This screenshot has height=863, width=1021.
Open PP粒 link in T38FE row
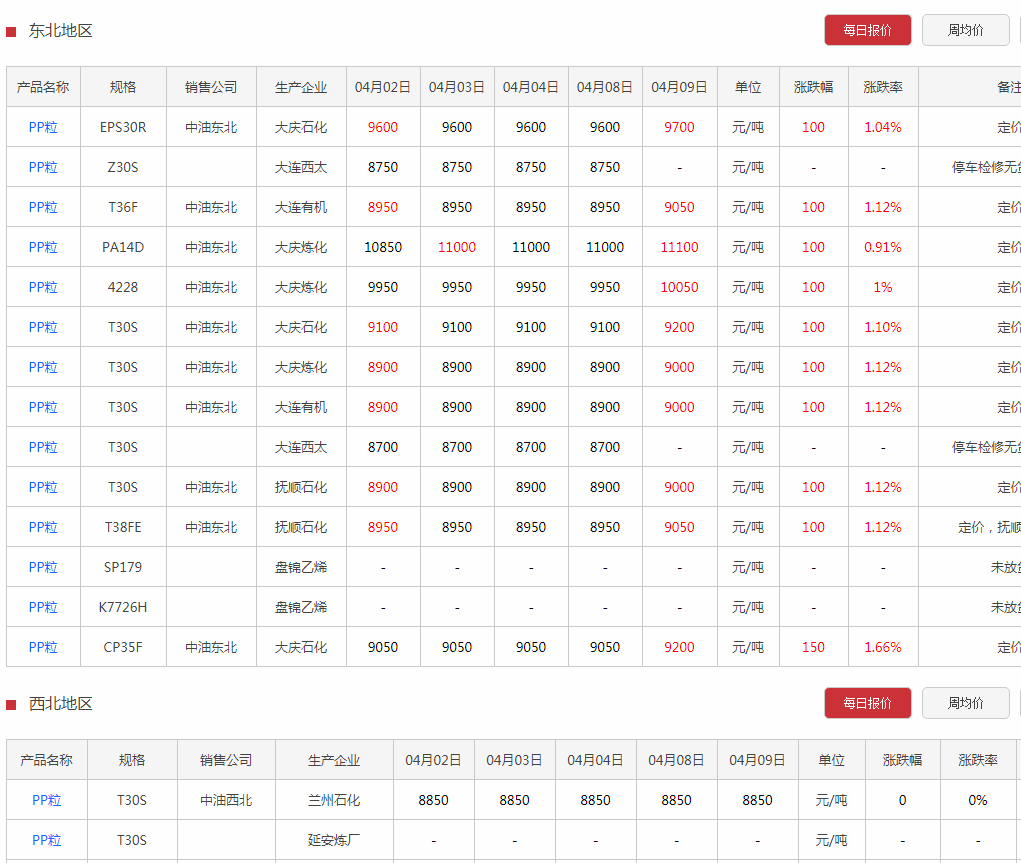click(x=43, y=527)
